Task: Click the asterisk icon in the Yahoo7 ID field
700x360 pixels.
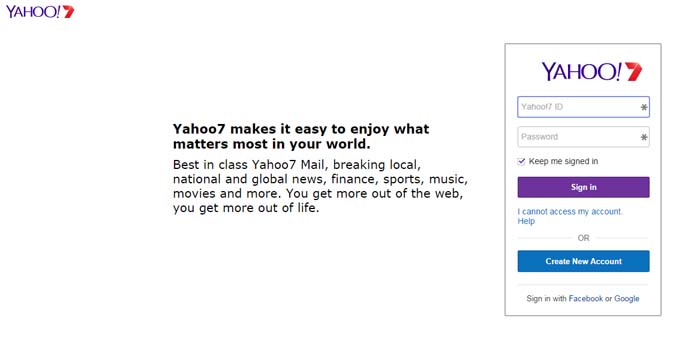Action: click(644, 107)
